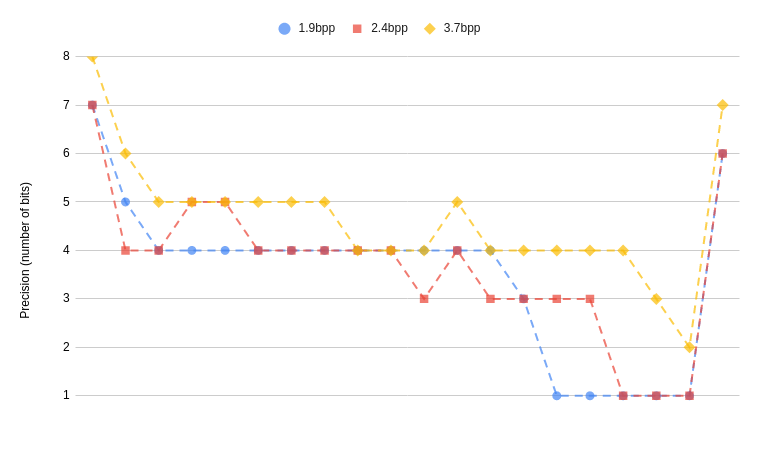Screen dimensions: 759x468
Task: Click the yellow diamond 3.7bpp legend marker
Action: pos(430,29)
